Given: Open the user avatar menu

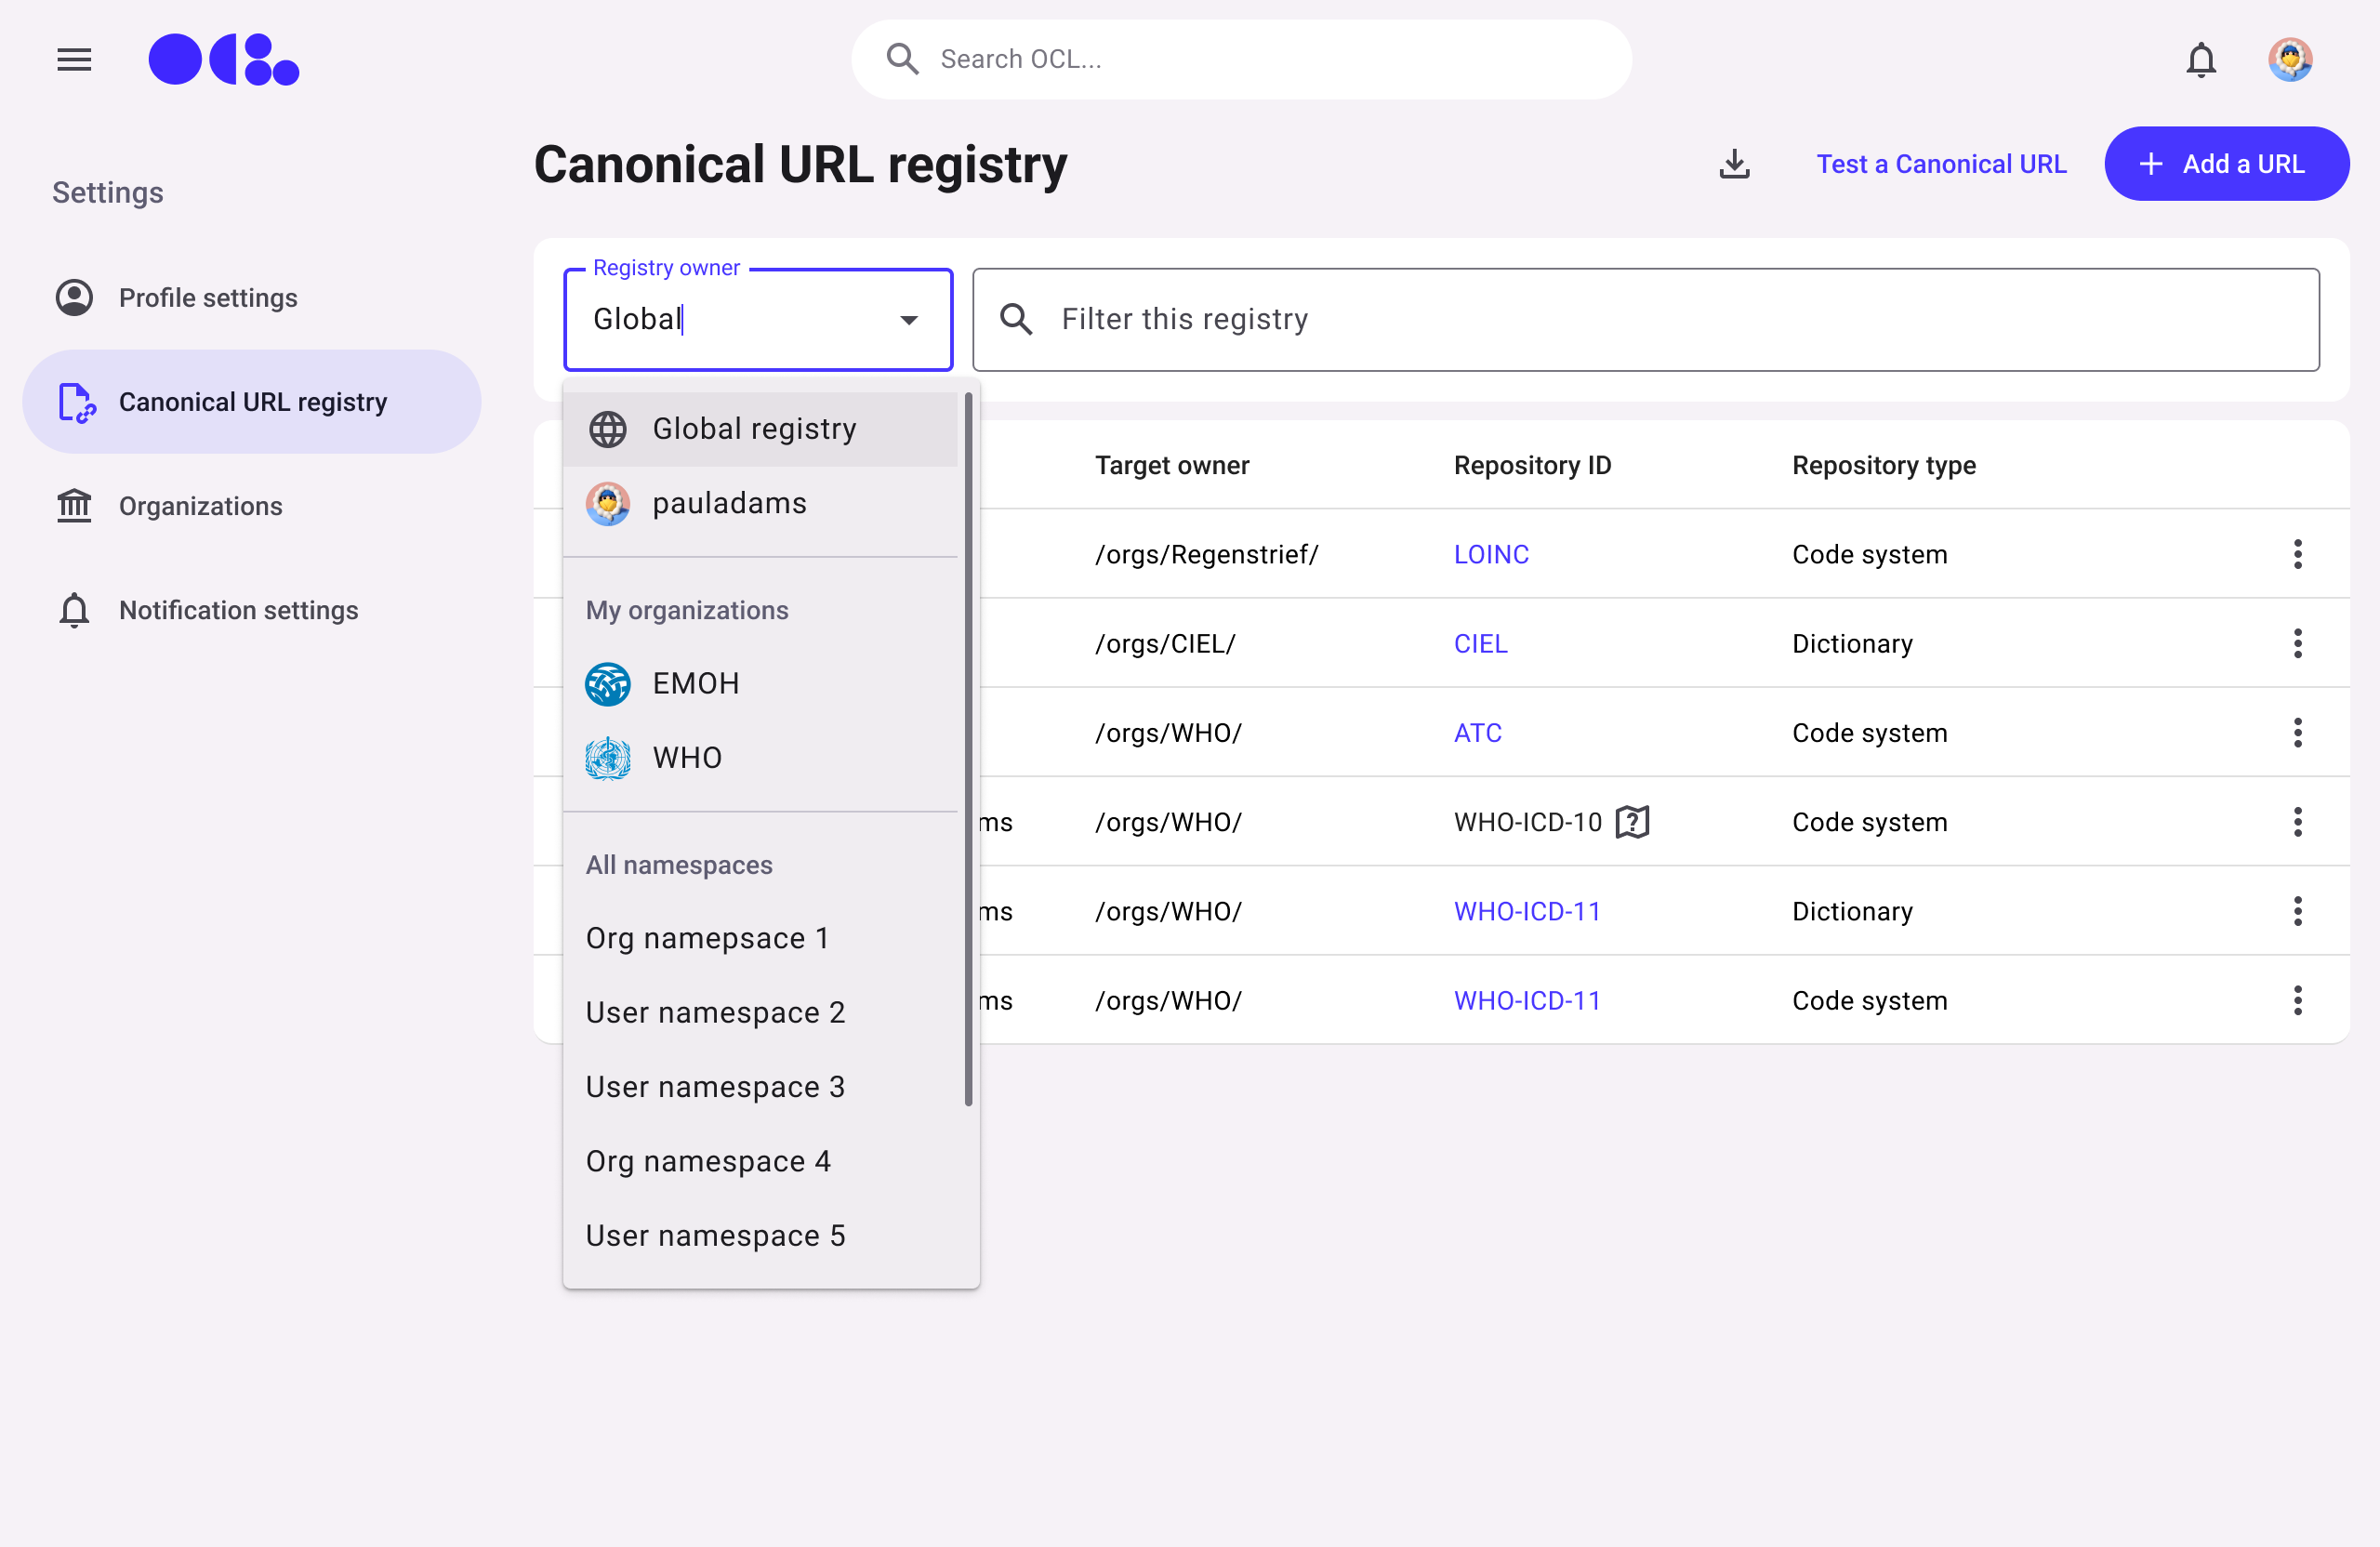Looking at the screenshot, I should (2289, 60).
